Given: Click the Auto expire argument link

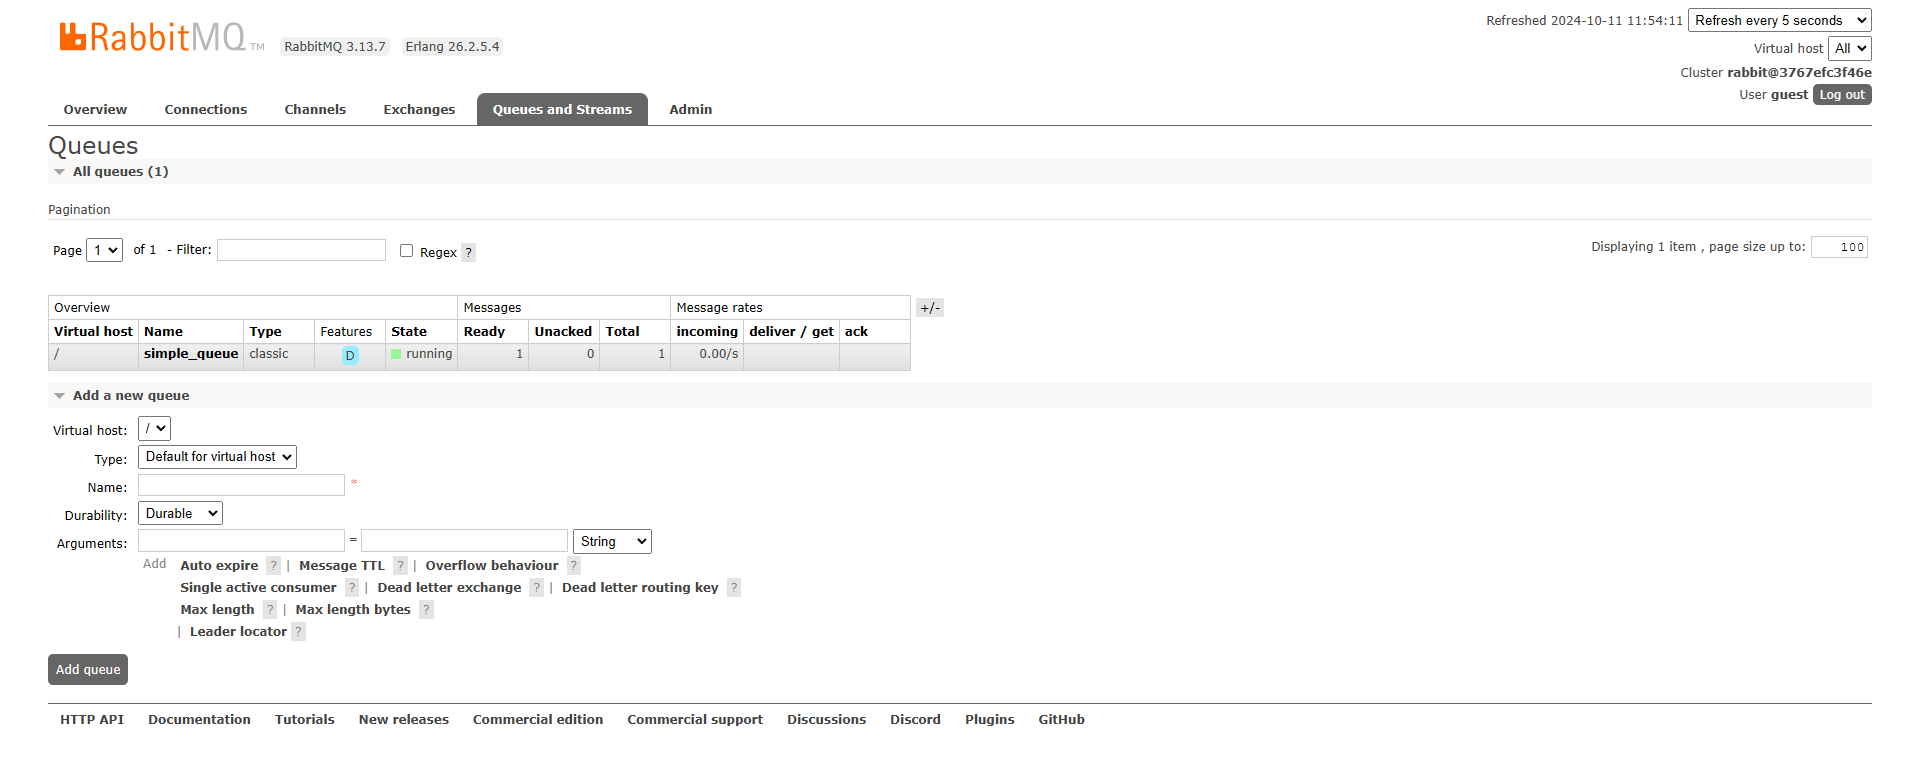Looking at the screenshot, I should point(219,566).
